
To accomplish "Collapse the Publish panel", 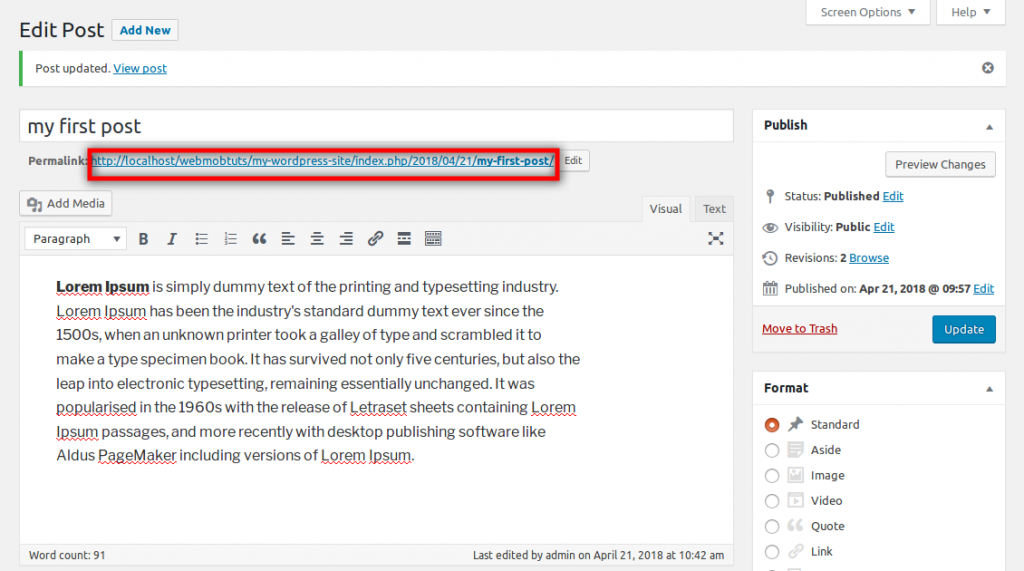I will click(989, 126).
